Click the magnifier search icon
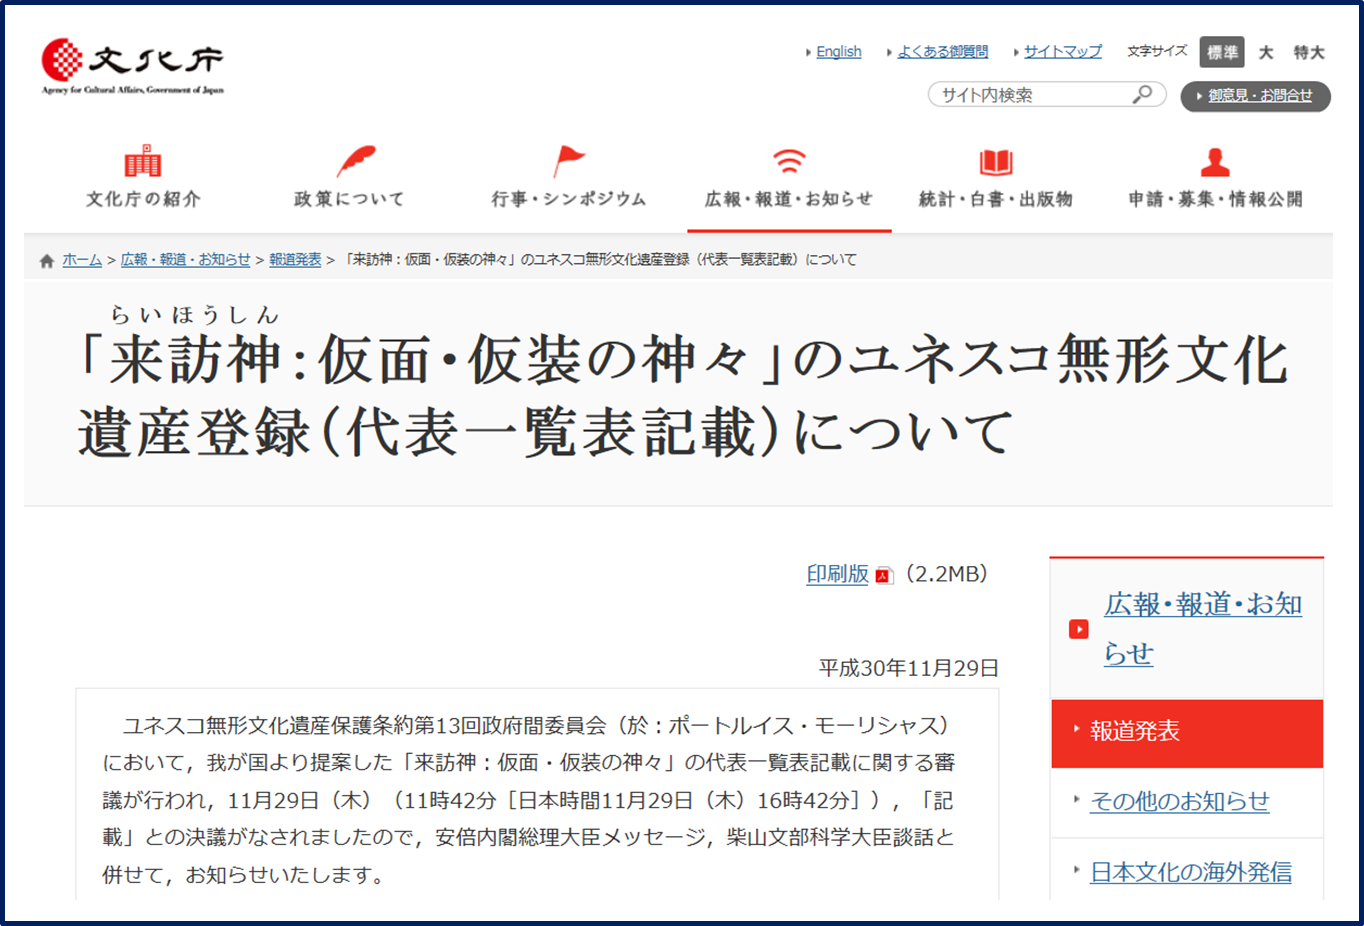The width and height of the screenshot is (1364, 926). [x=1142, y=94]
